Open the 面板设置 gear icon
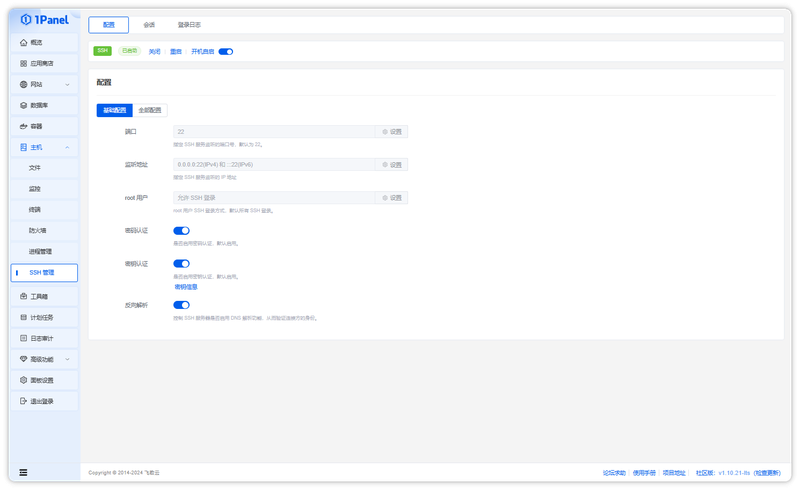Viewport: 800px width, 490px height. [23, 380]
